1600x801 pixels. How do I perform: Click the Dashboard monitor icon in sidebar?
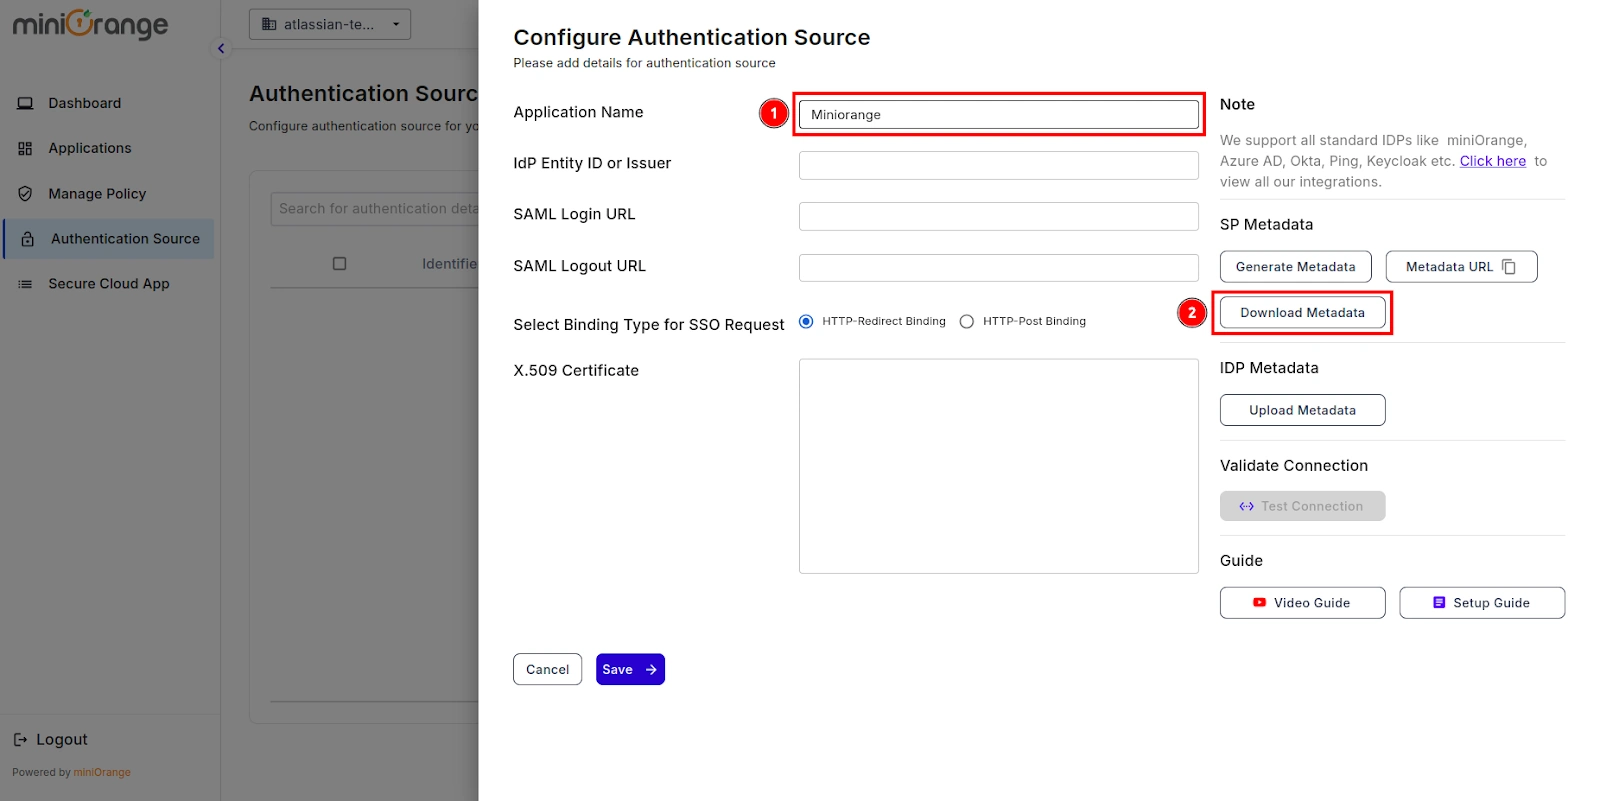coord(25,103)
